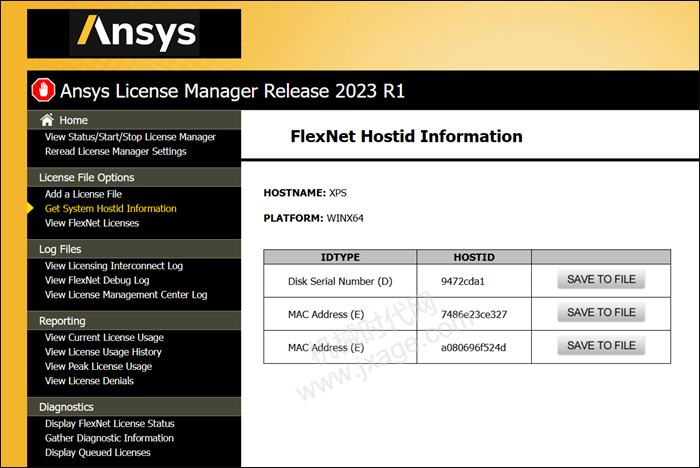This screenshot has height=468, width=700.
Task: Open View FlexNet Licenses
Action: click(x=92, y=223)
